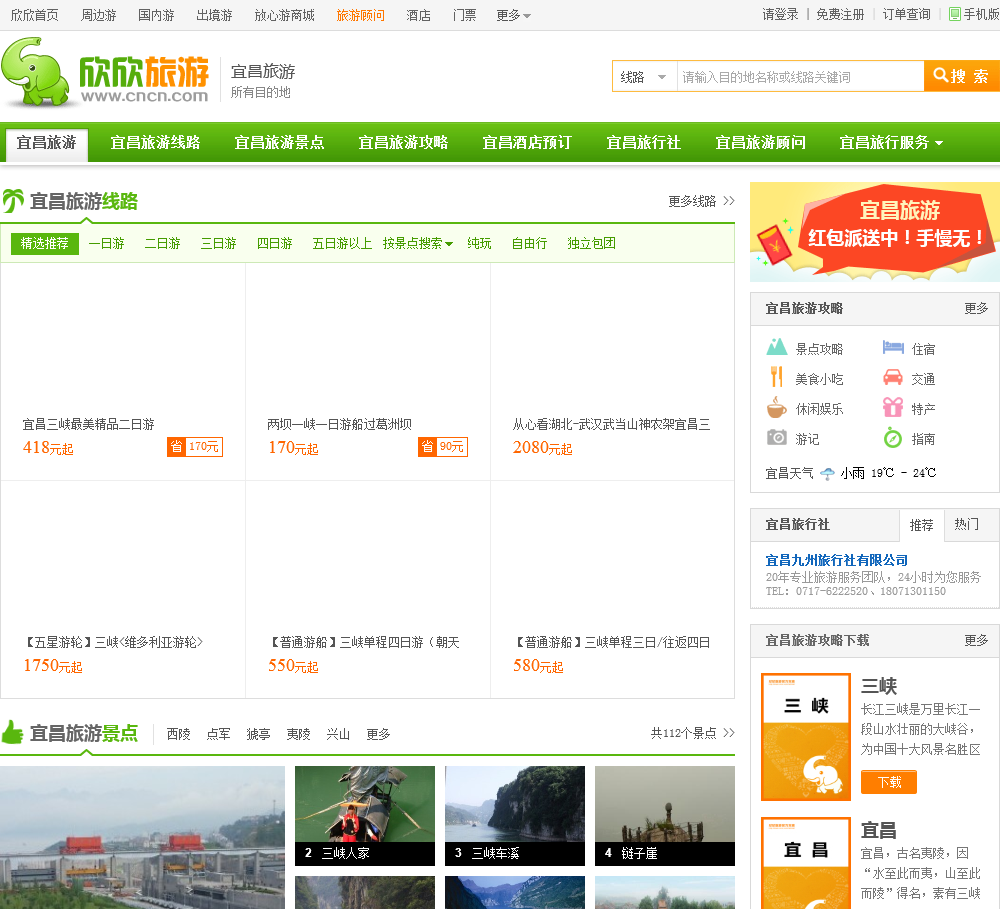Image resolution: width=1000 pixels, height=909 pixels.
Task: Click the 指南 compass icon
Action: pyautogui.click(x=893, y=438)
